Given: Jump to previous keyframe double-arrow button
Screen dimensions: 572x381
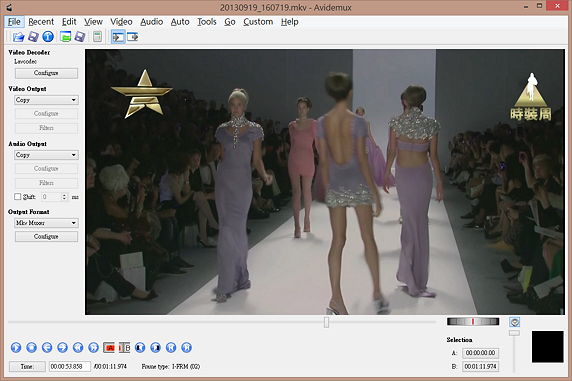Looking at the screenshot, I should (x=78, y=347).
